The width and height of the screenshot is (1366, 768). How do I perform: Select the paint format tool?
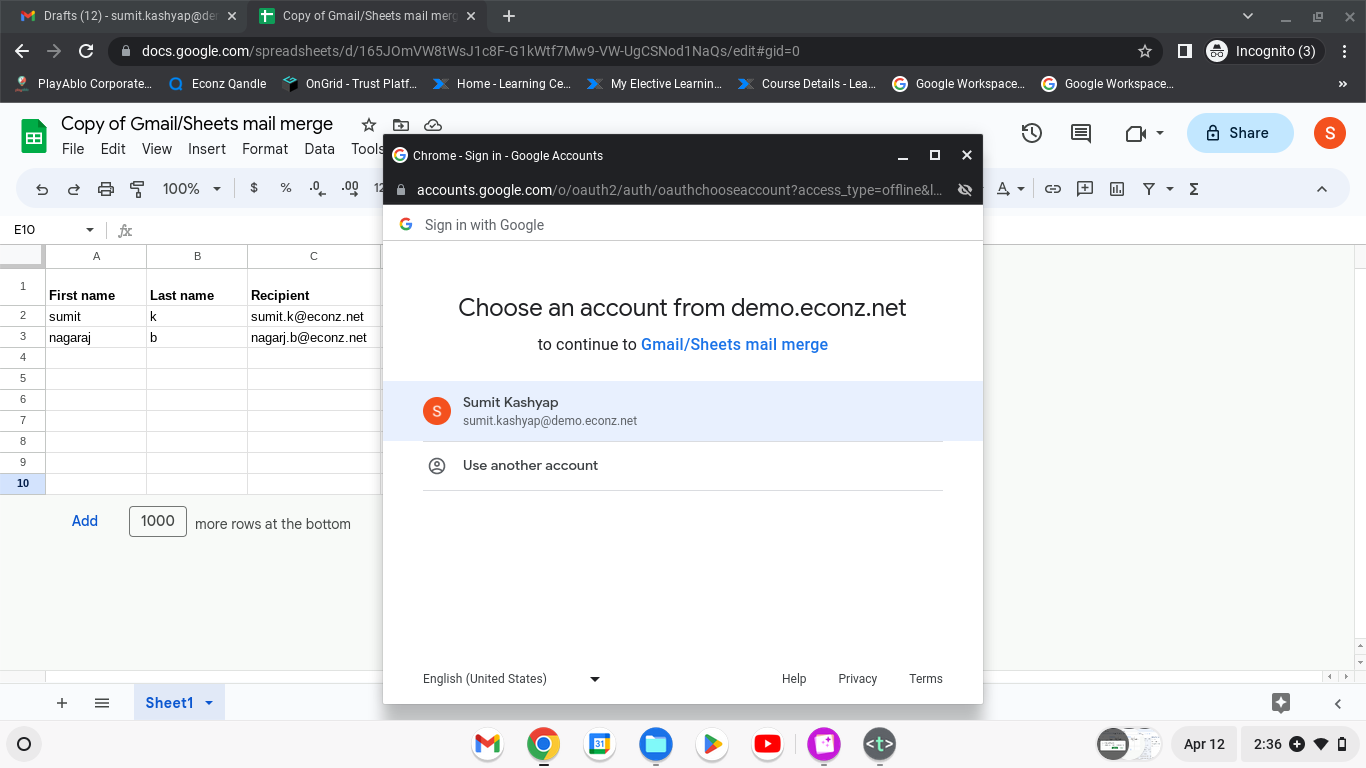[x=137, y=189]
